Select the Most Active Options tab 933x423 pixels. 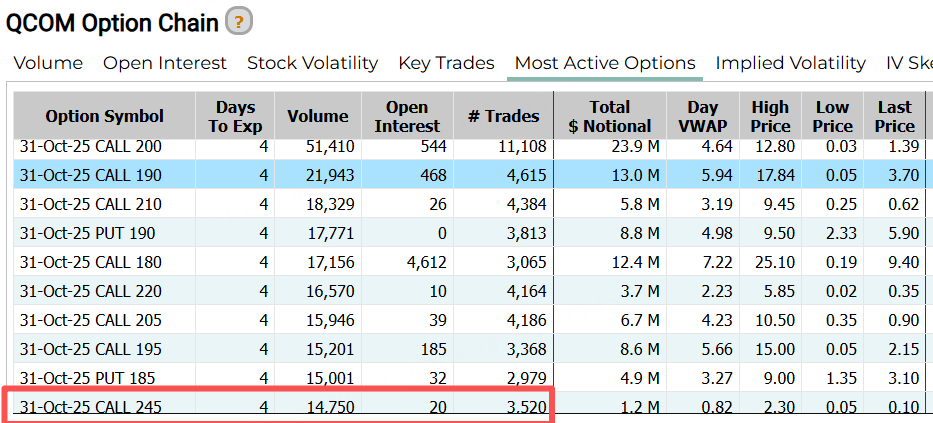(604, 63)
